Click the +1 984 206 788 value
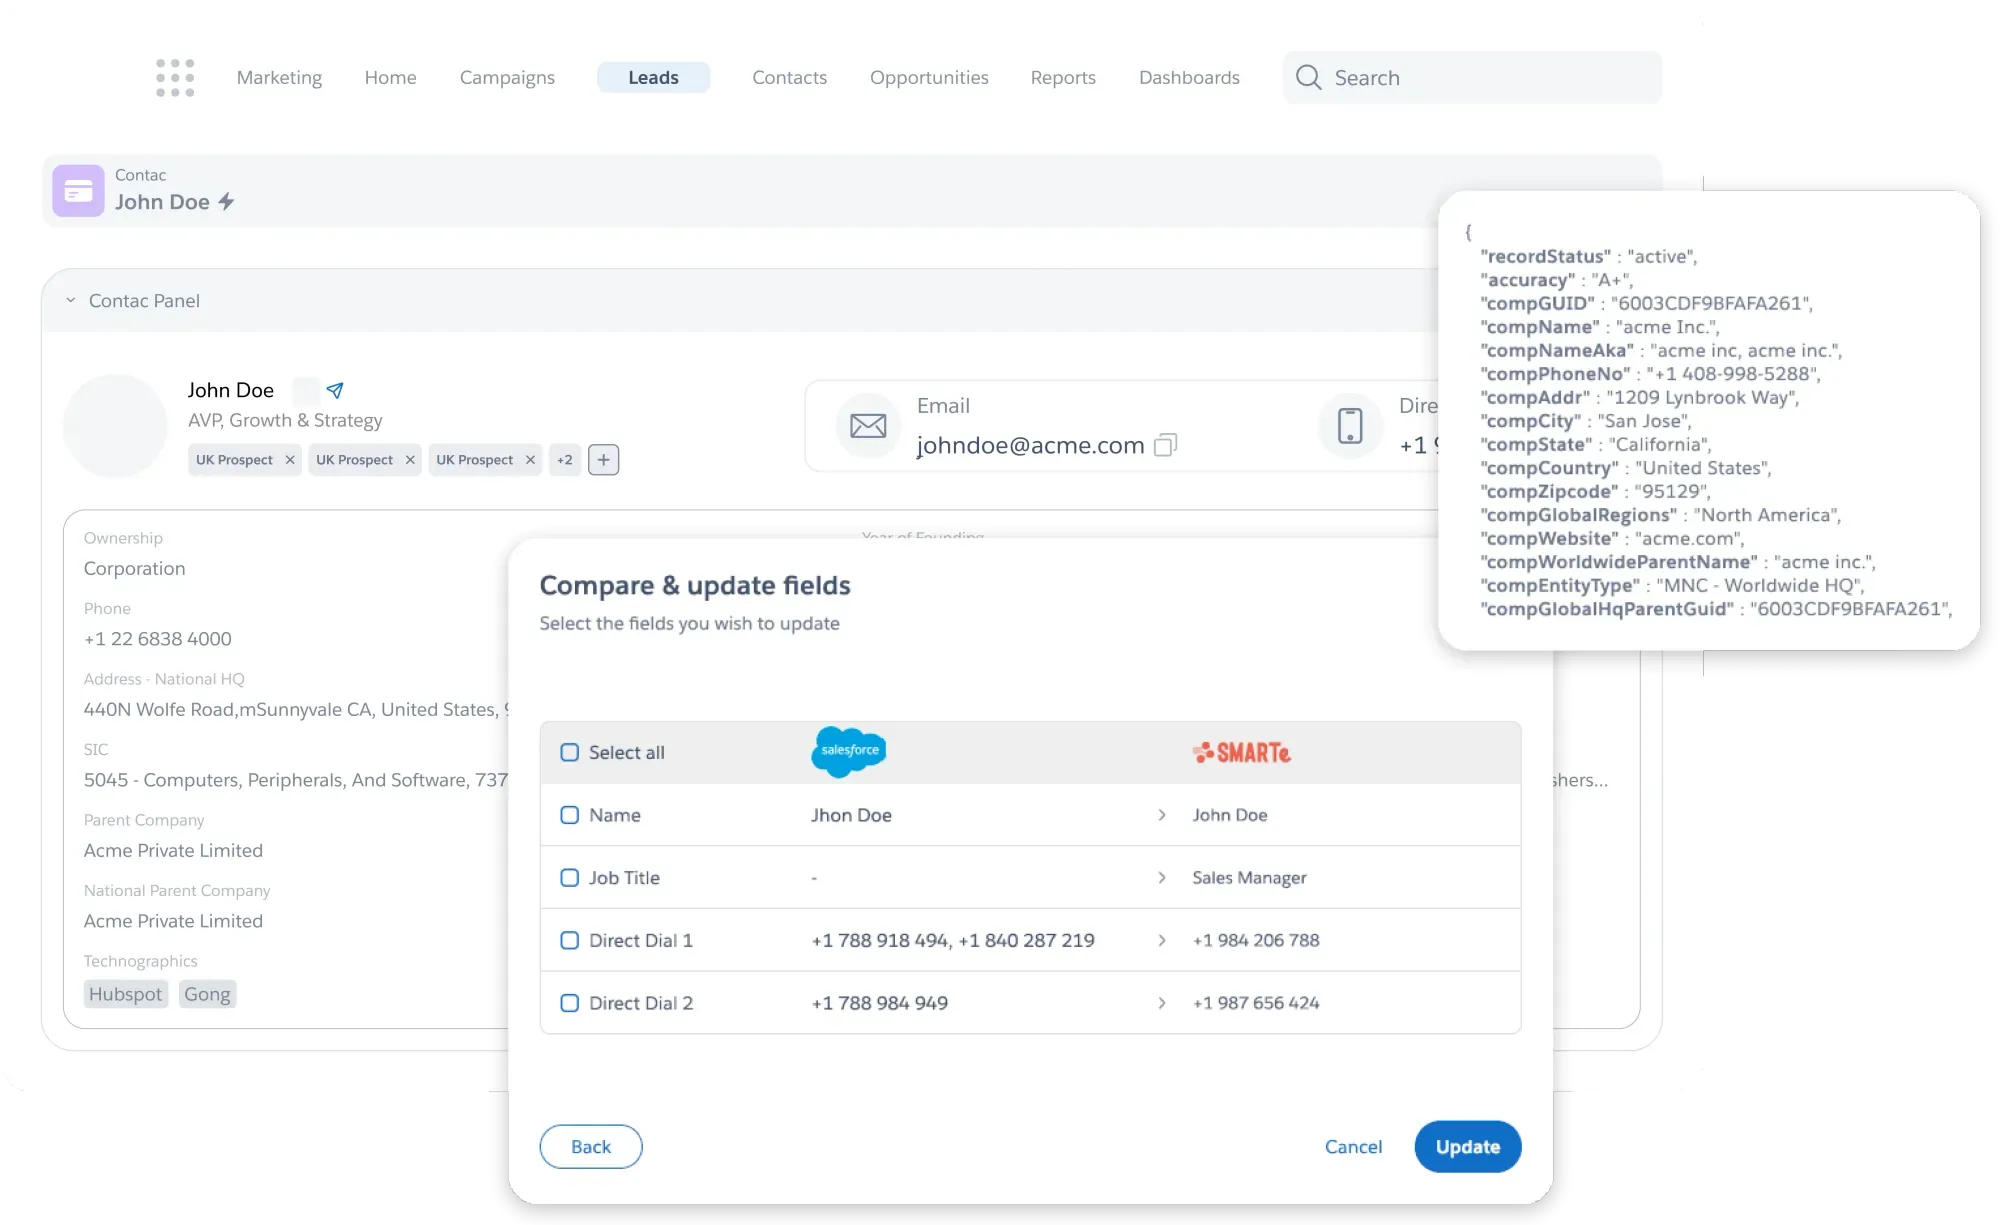Image resolution: width=2000 pixels, height=1225 pixels. (x=1255, y=940)
